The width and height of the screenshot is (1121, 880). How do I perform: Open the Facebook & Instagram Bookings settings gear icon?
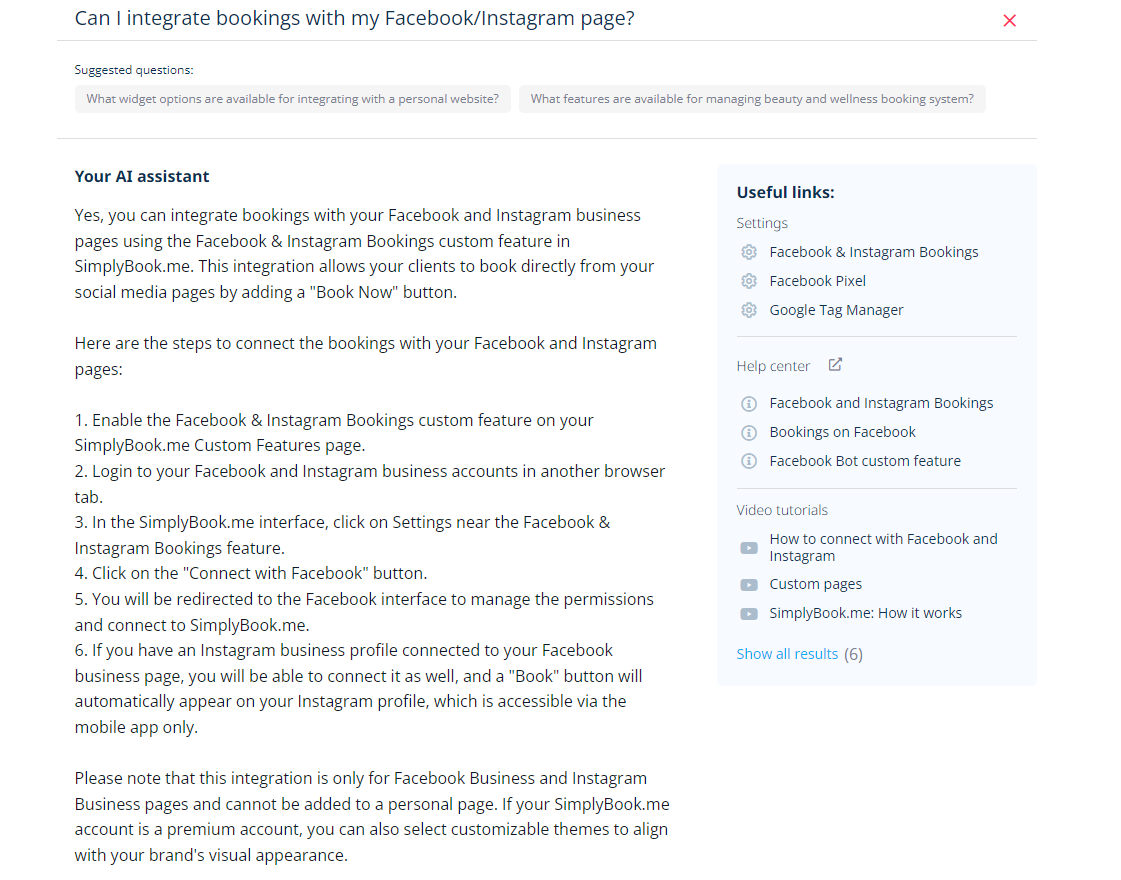[749, 252]
